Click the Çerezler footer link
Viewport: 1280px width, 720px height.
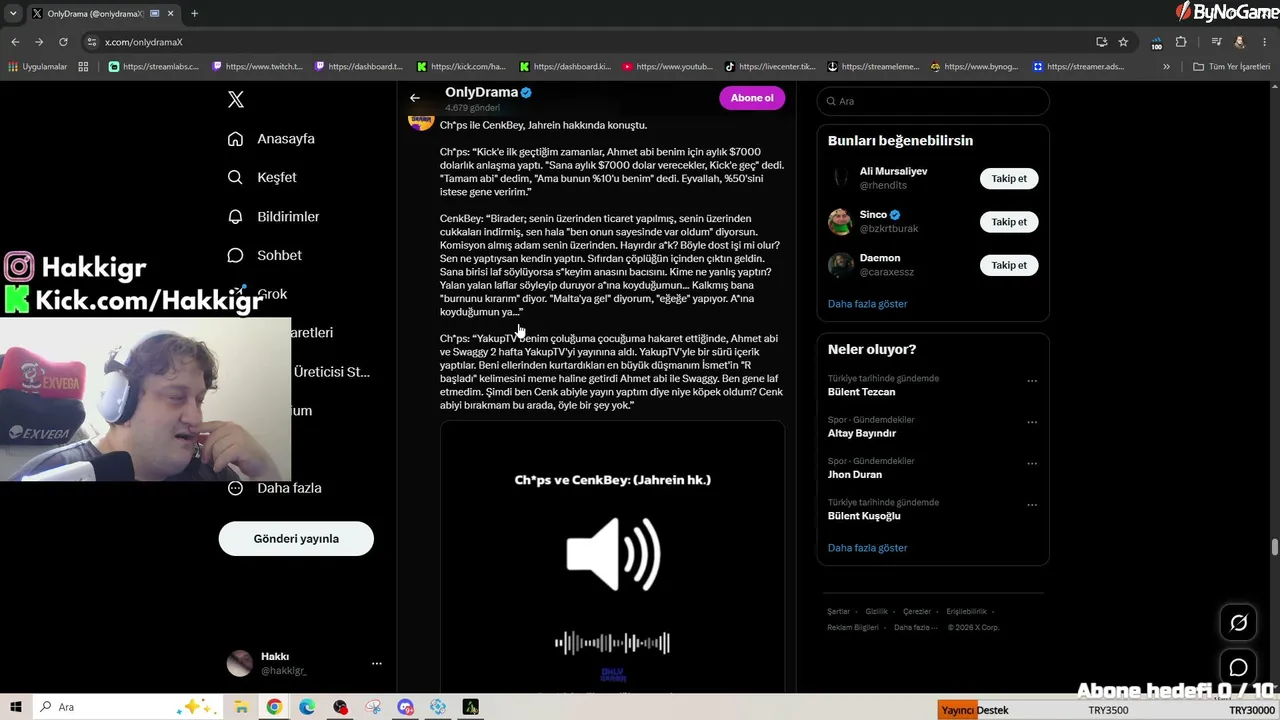point(917,611)
